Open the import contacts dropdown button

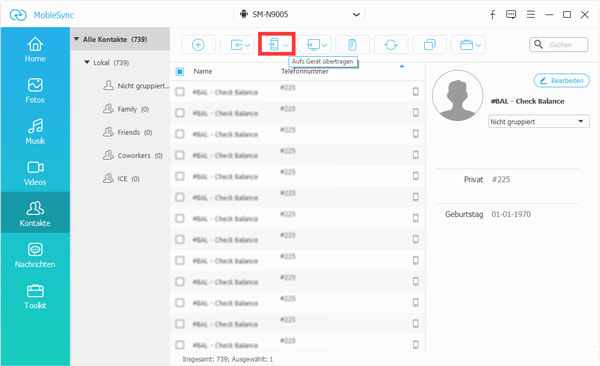pos(238,45)
